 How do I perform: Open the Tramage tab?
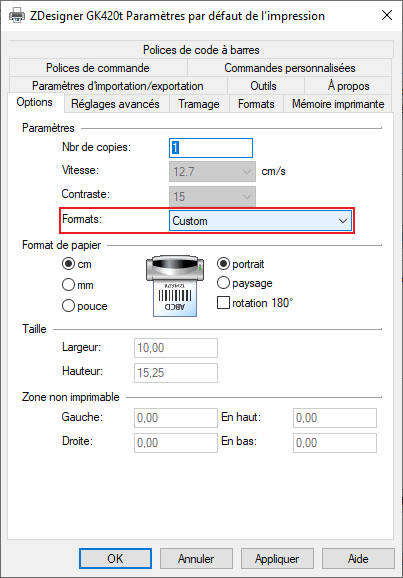click(199, 104)
